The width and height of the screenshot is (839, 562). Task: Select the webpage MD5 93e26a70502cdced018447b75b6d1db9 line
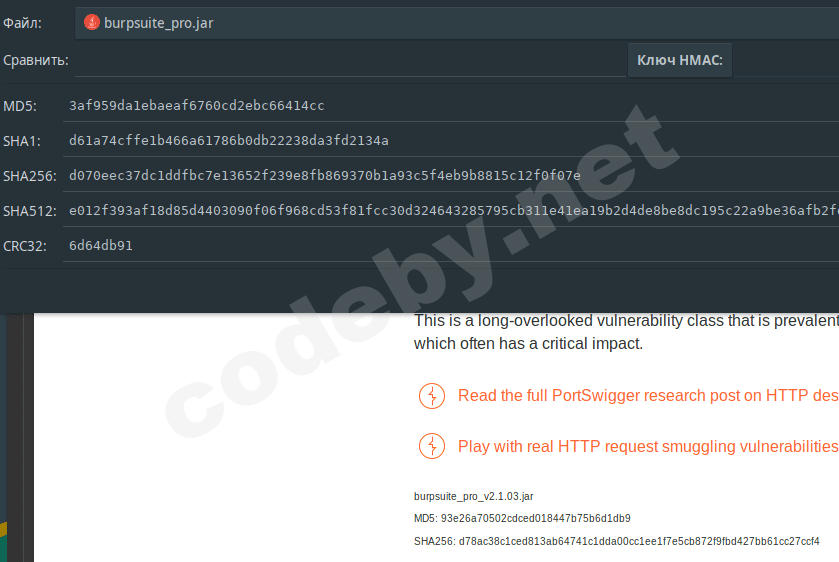click(522, 518)
